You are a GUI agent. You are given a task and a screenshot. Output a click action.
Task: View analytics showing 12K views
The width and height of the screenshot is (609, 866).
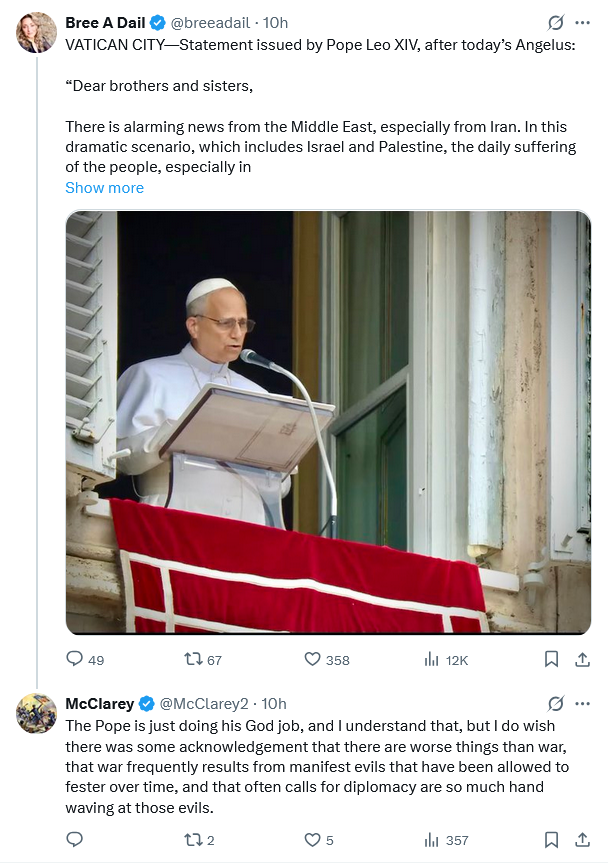pos(432,659)
